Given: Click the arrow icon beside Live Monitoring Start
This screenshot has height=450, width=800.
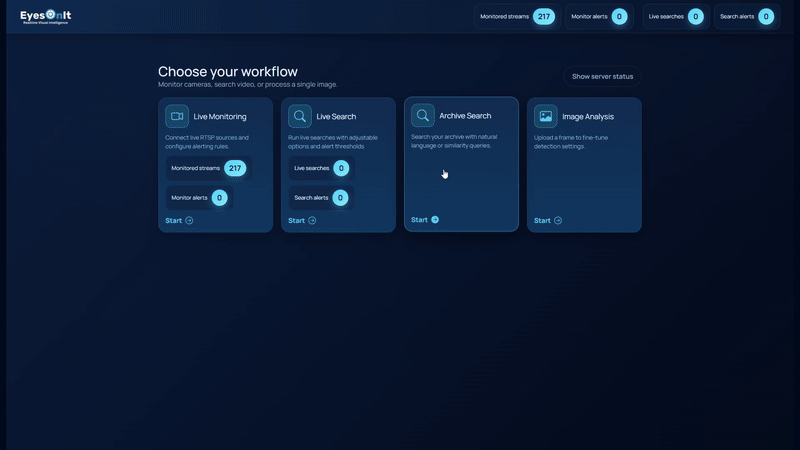Looking at the screenshot, I should coord(189,221).
